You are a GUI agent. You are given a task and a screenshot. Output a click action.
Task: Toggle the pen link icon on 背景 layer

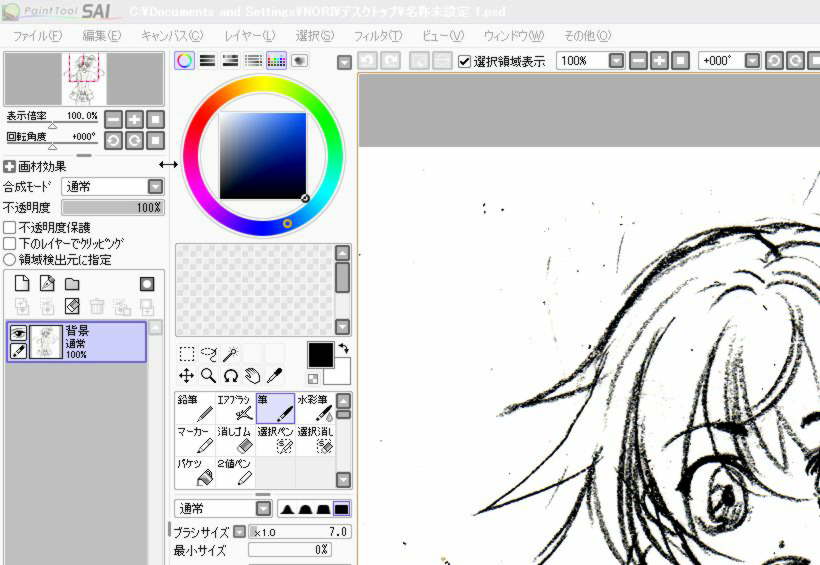point(18,351)
